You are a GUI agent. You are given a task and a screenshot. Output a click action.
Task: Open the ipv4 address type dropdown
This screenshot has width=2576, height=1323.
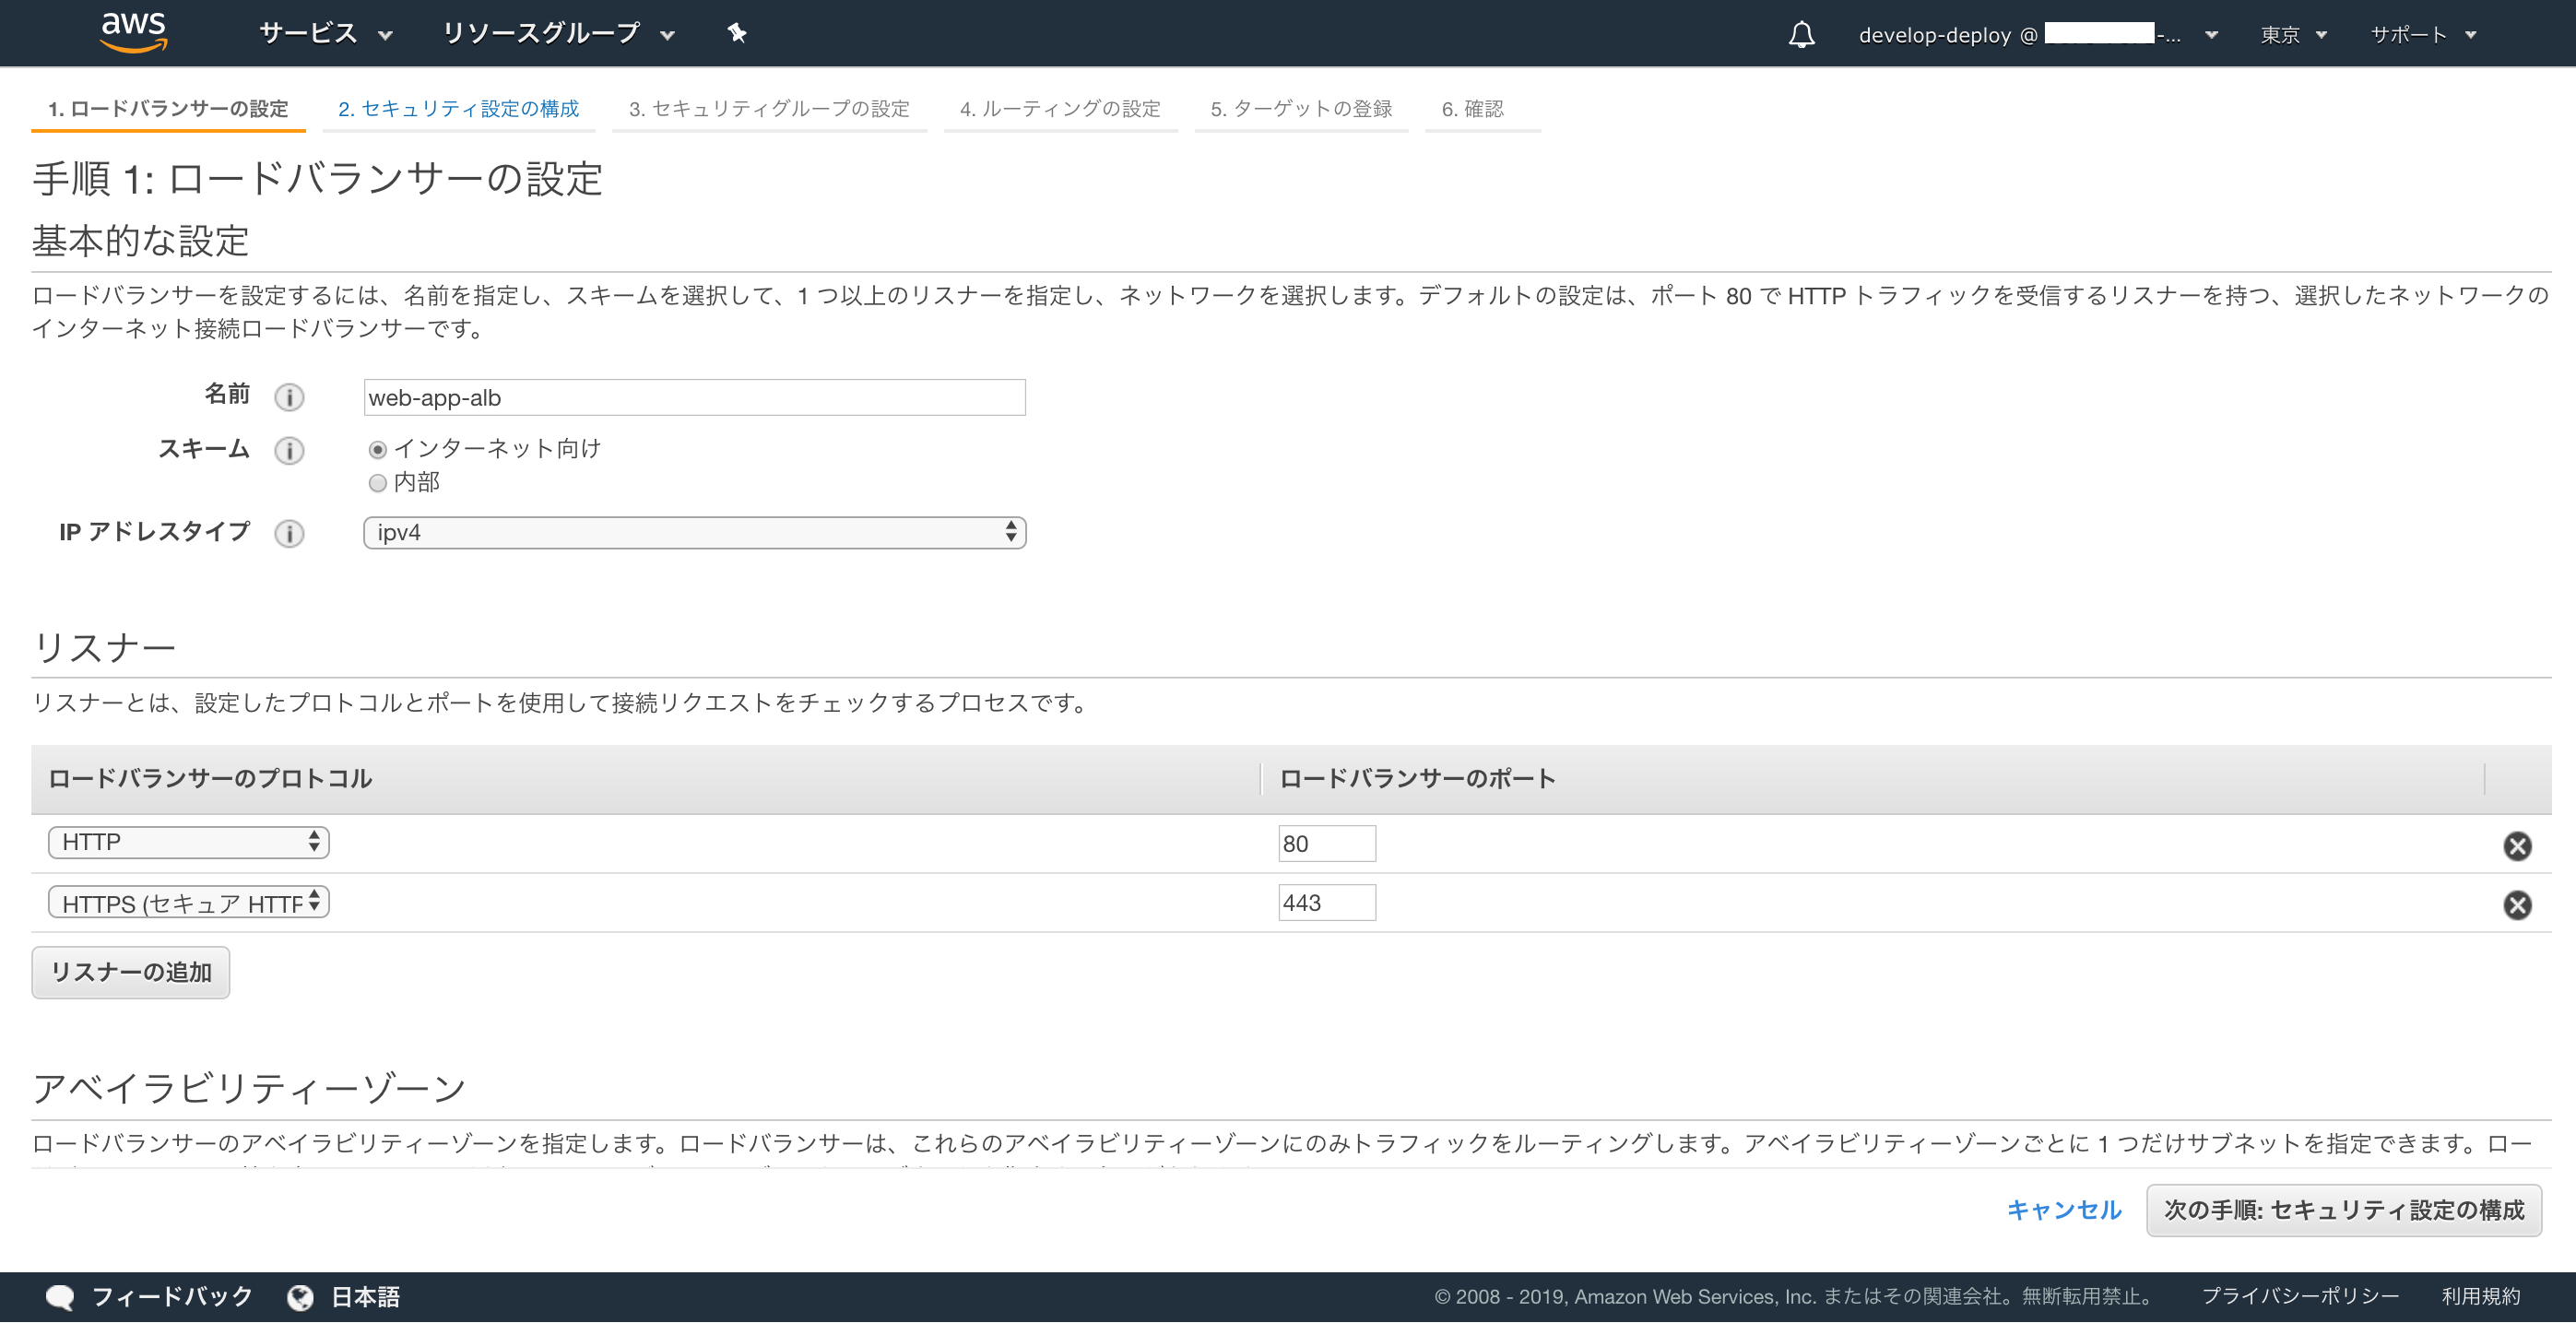694,532
